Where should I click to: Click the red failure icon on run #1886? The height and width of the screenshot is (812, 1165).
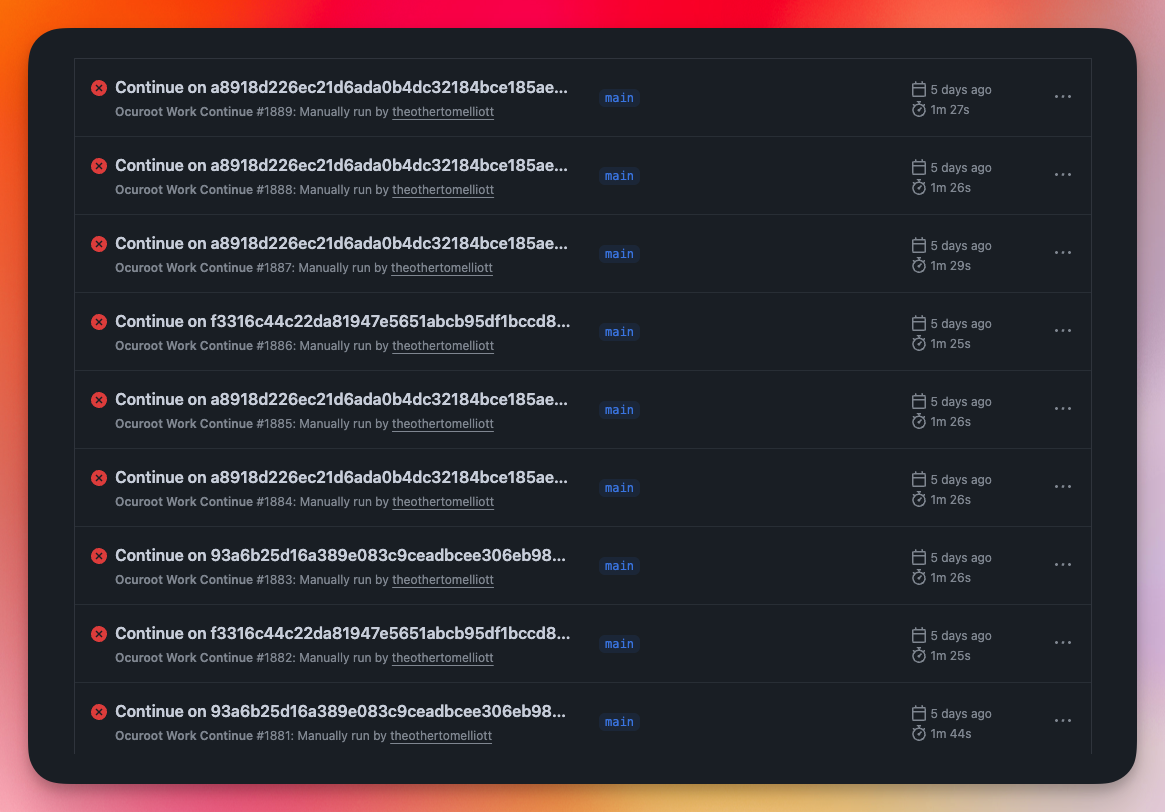point(98,321)
